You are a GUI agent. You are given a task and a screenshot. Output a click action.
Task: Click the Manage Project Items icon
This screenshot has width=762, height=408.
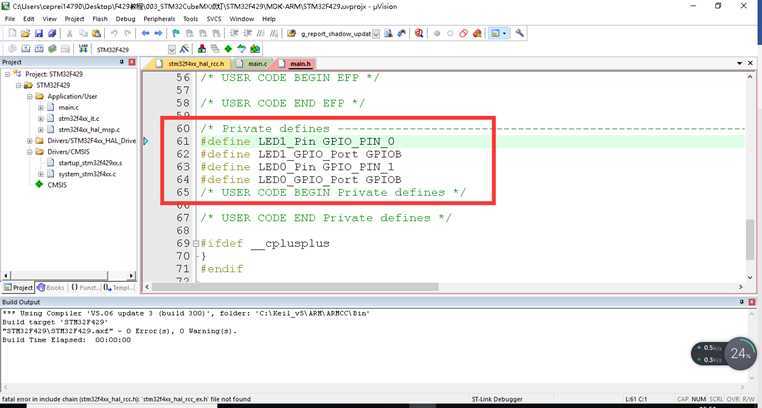202,49
